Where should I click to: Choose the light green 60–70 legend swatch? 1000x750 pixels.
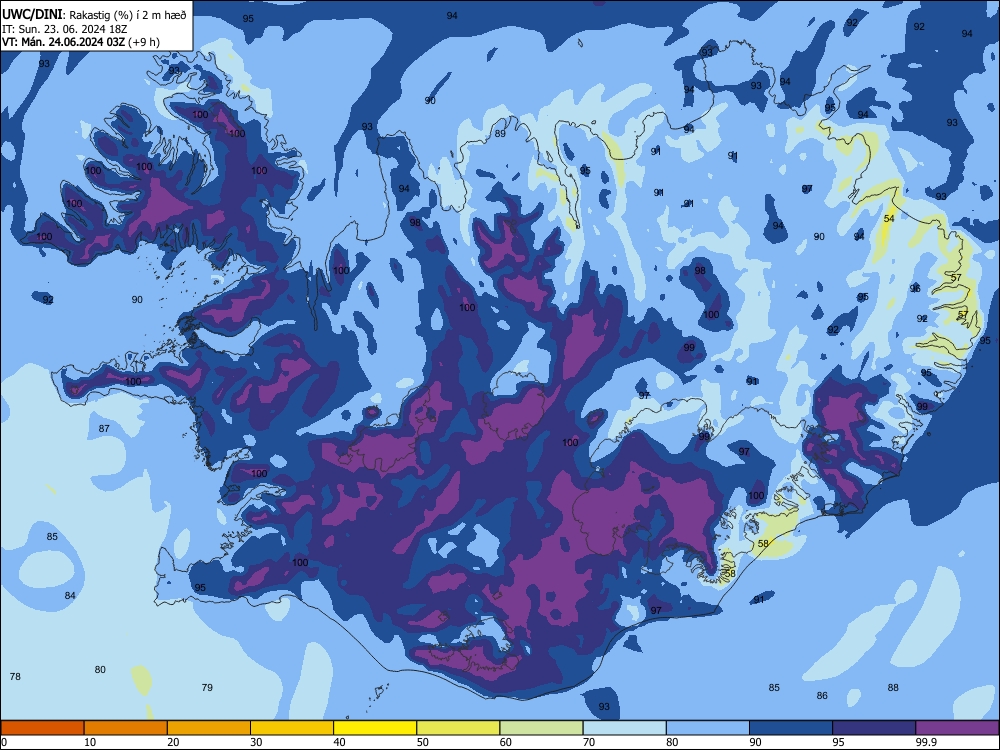point(541,728)
